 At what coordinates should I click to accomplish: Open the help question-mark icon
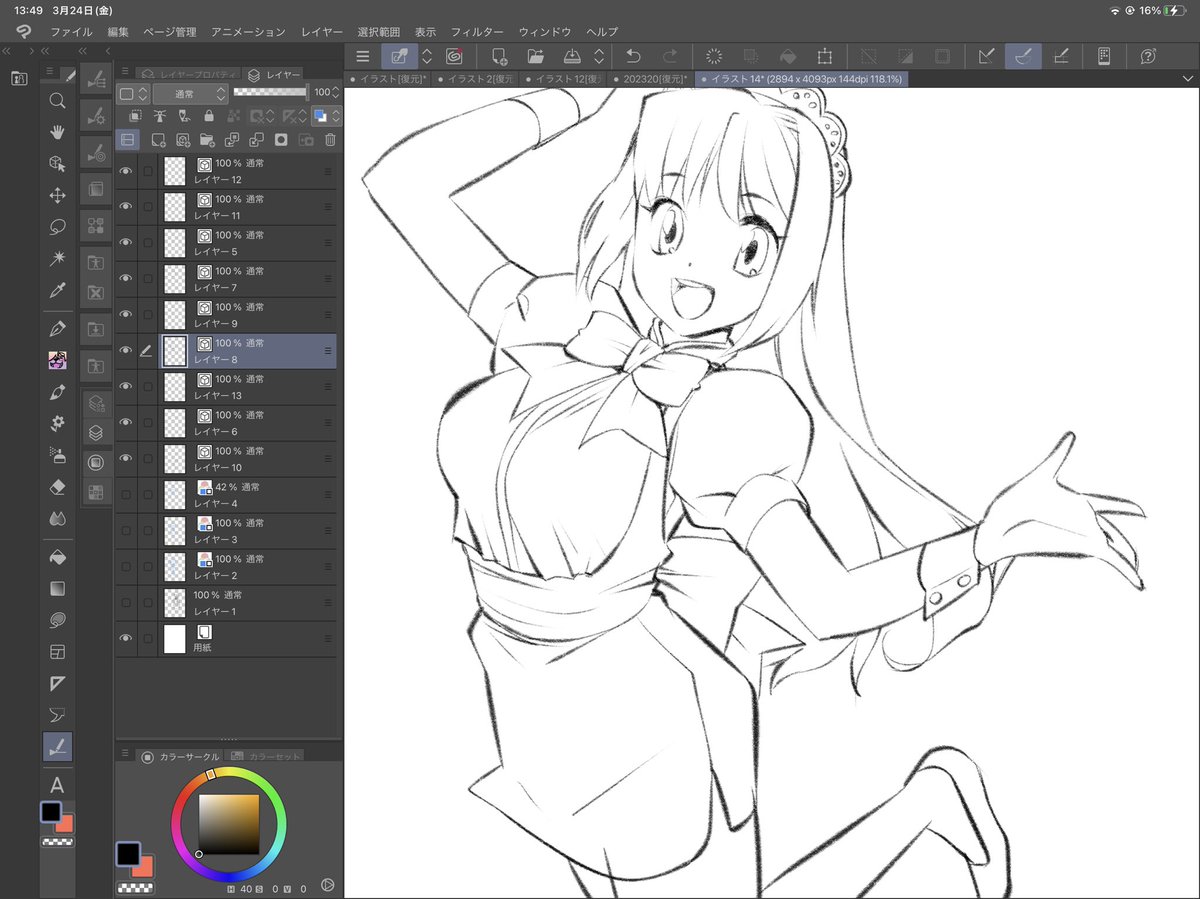tap(1148, 56)
